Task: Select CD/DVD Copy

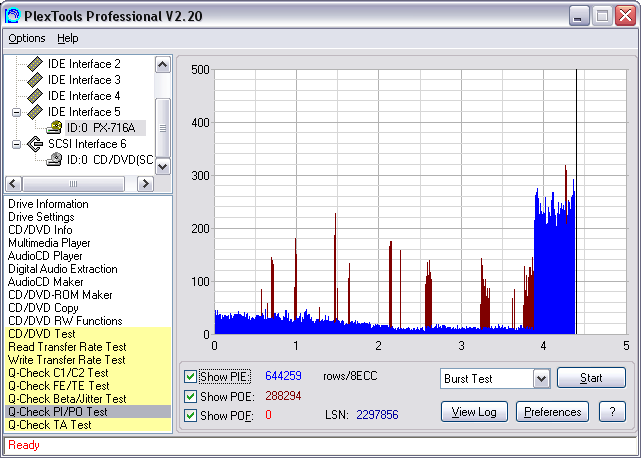Action: (x=43, y=308)
